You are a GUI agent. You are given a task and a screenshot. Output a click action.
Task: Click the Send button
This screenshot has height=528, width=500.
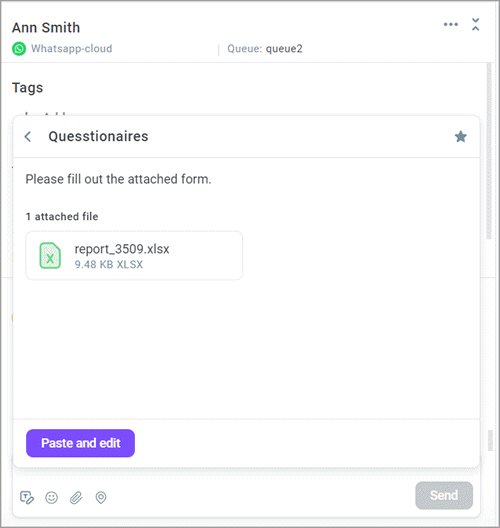coord(444,495)
